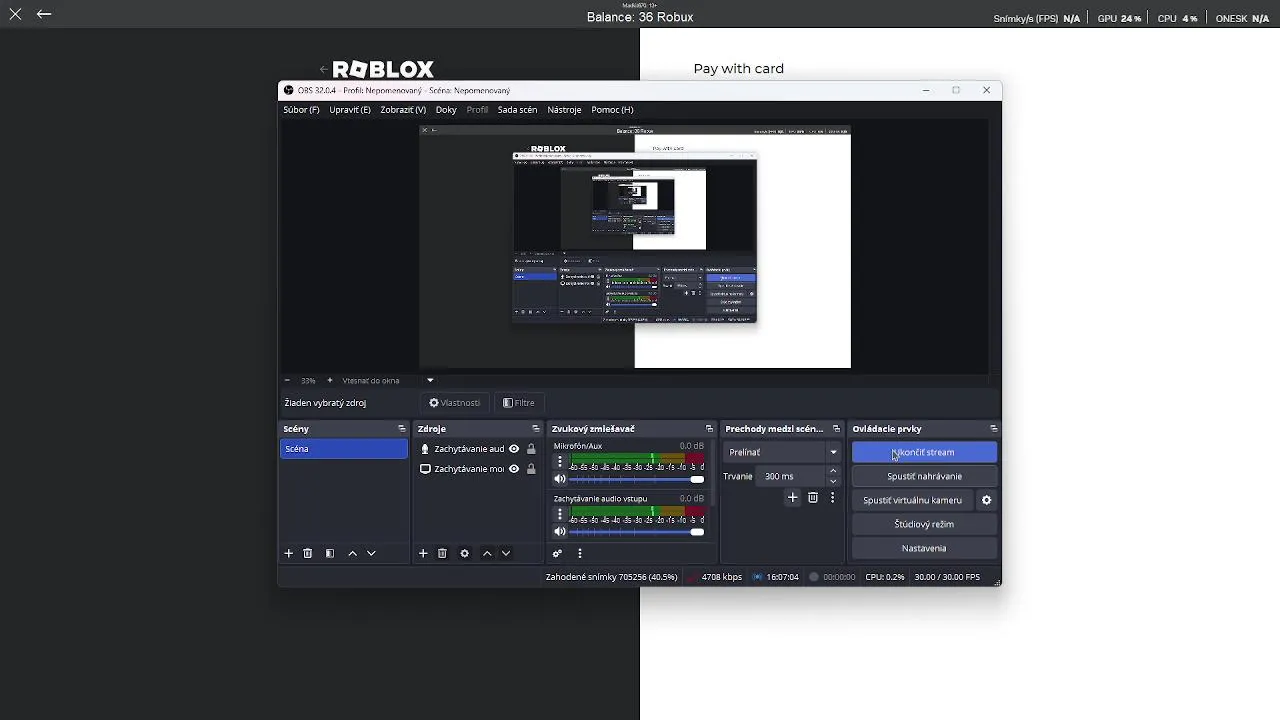
Task: Toggle visibility eye of audio capture source
Action: coord(514,449)
